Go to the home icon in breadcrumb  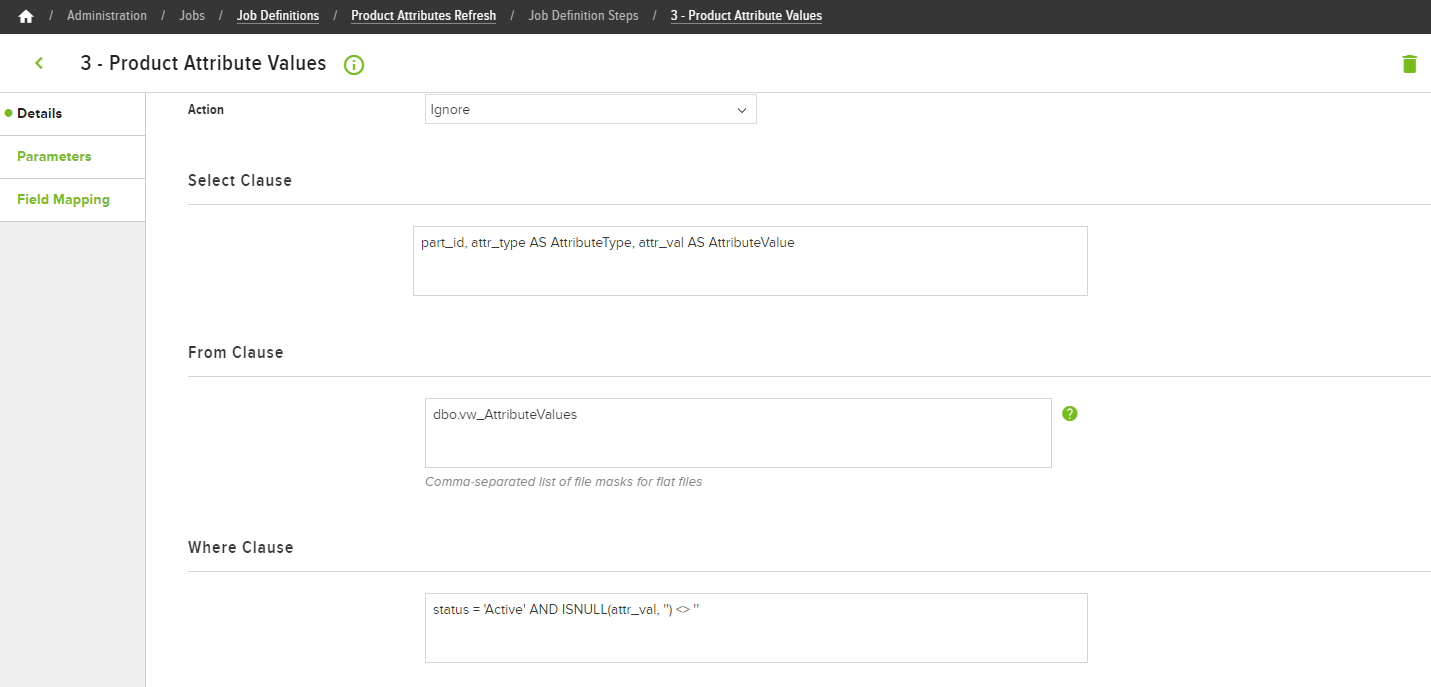pyautogui.click(x=26, y=16)
